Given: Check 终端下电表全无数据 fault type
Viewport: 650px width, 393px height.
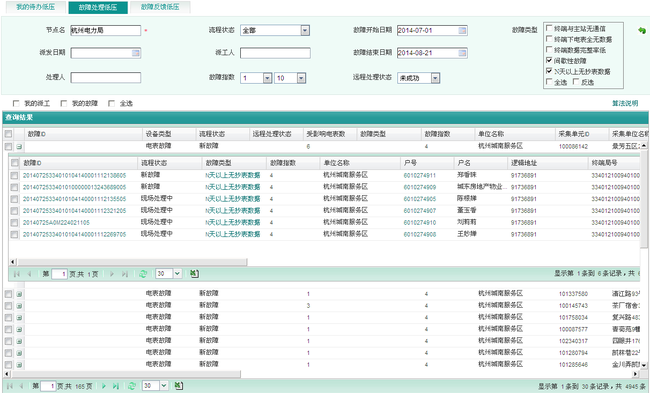Looking at the screenshot, I should click(x=549, y=39).
